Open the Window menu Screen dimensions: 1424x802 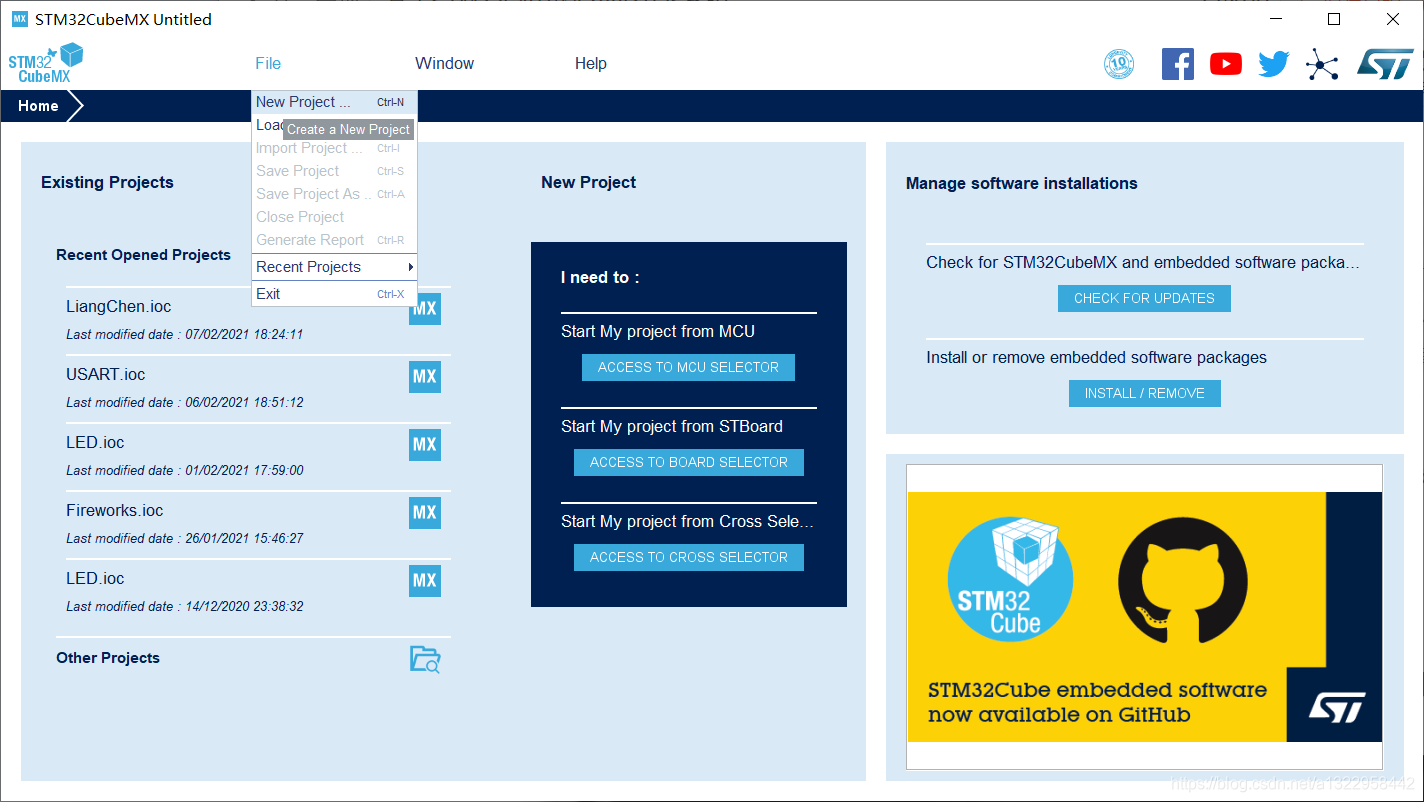445,63
